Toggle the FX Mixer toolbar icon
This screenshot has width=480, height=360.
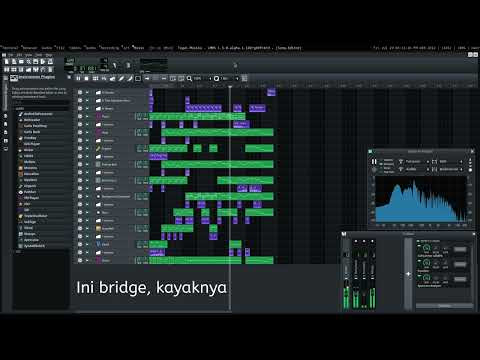(x=36, y=70)
